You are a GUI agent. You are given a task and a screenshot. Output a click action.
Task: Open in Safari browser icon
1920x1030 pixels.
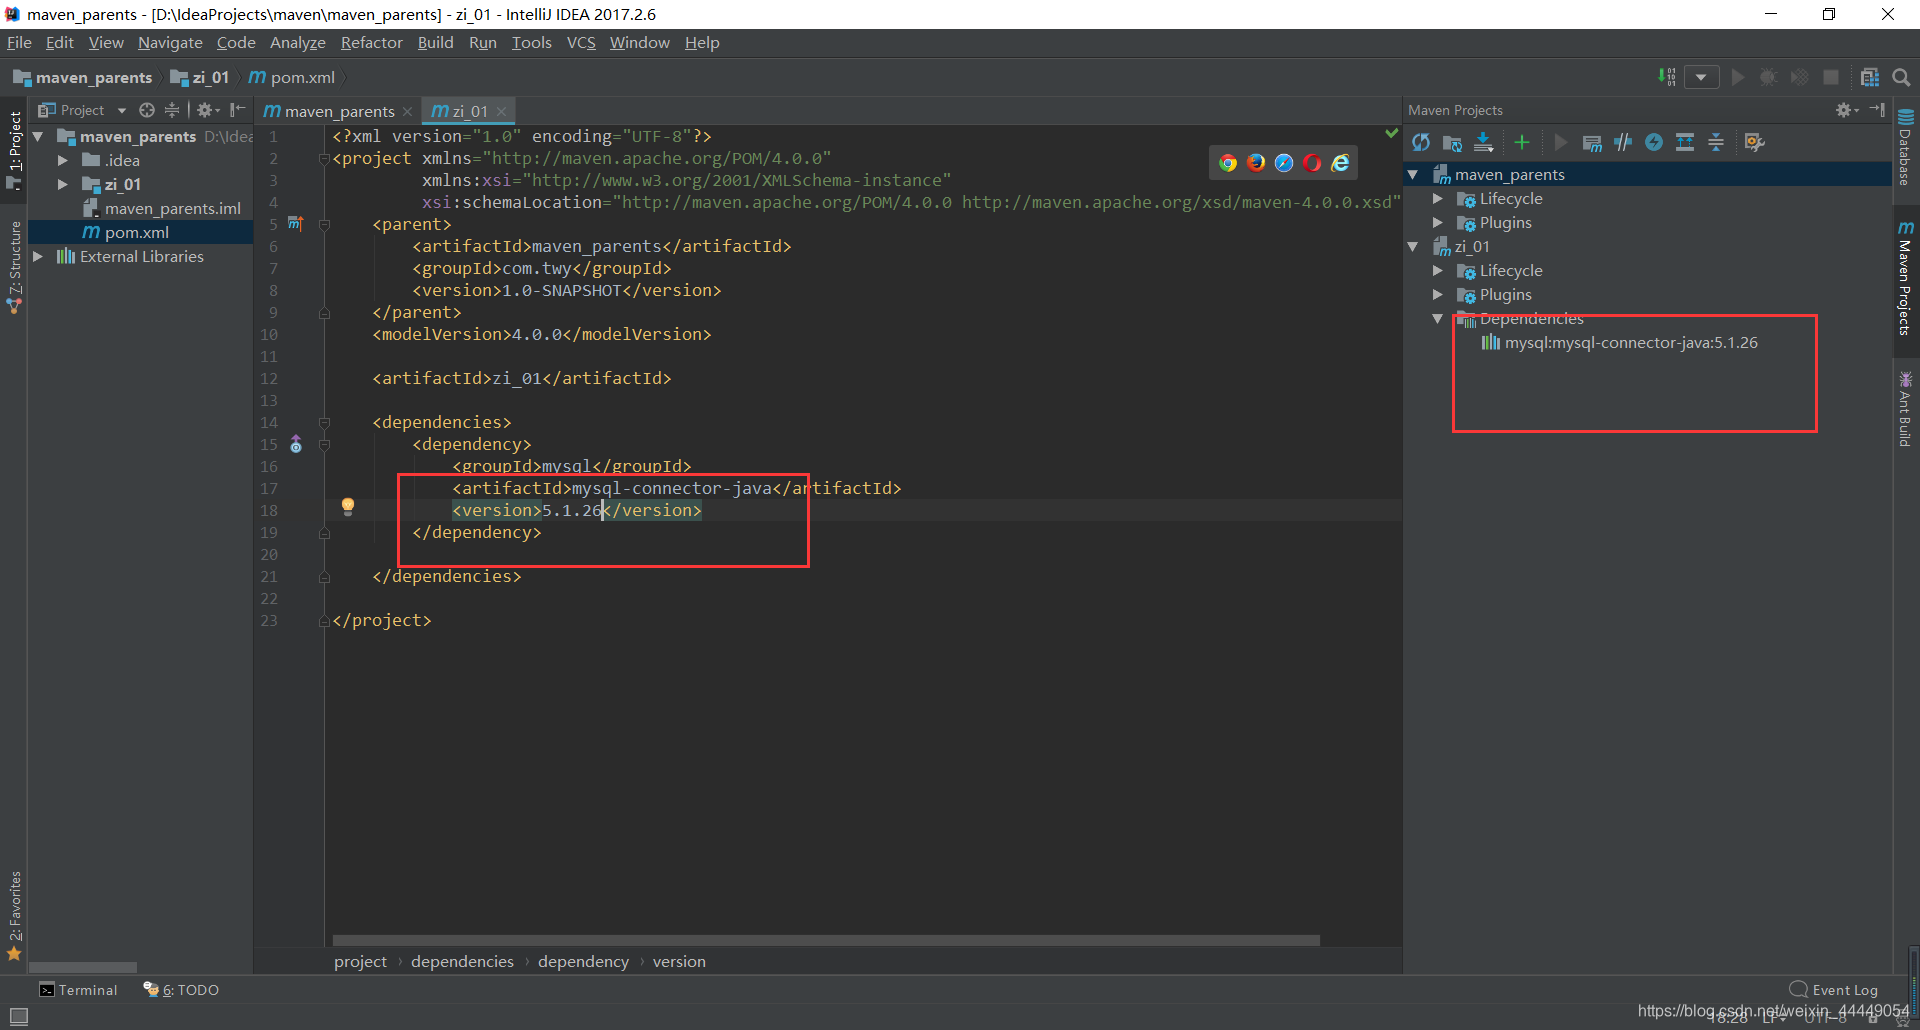pyautogui.click(x=1284, y=162)
